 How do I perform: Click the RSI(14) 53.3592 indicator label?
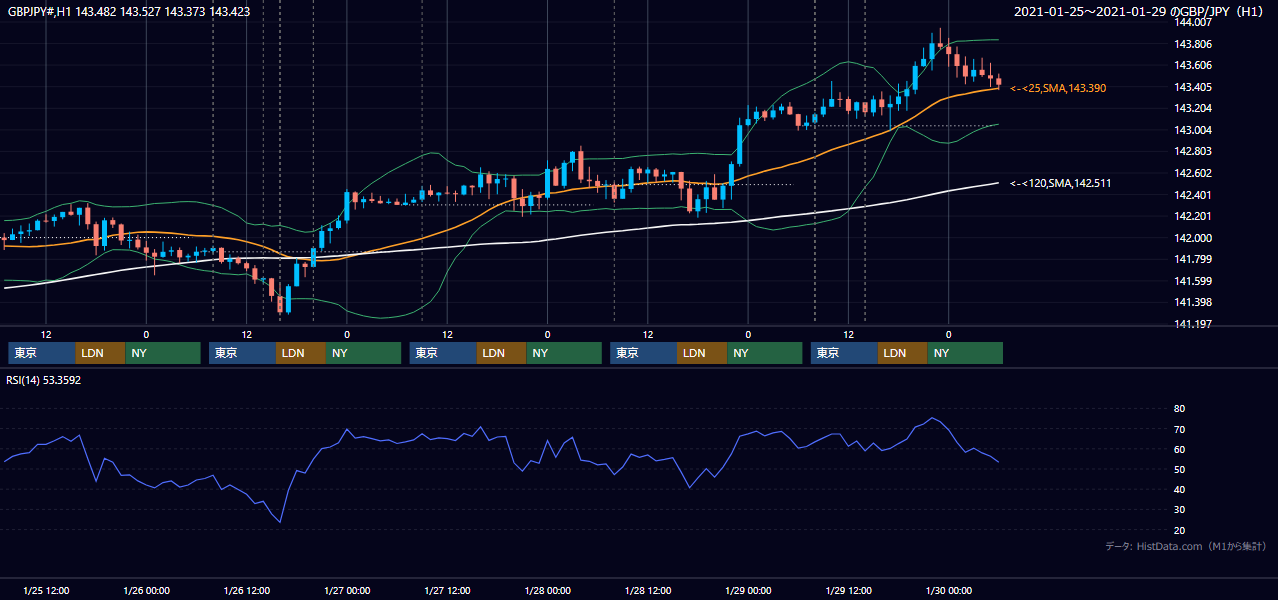point(45,380)
